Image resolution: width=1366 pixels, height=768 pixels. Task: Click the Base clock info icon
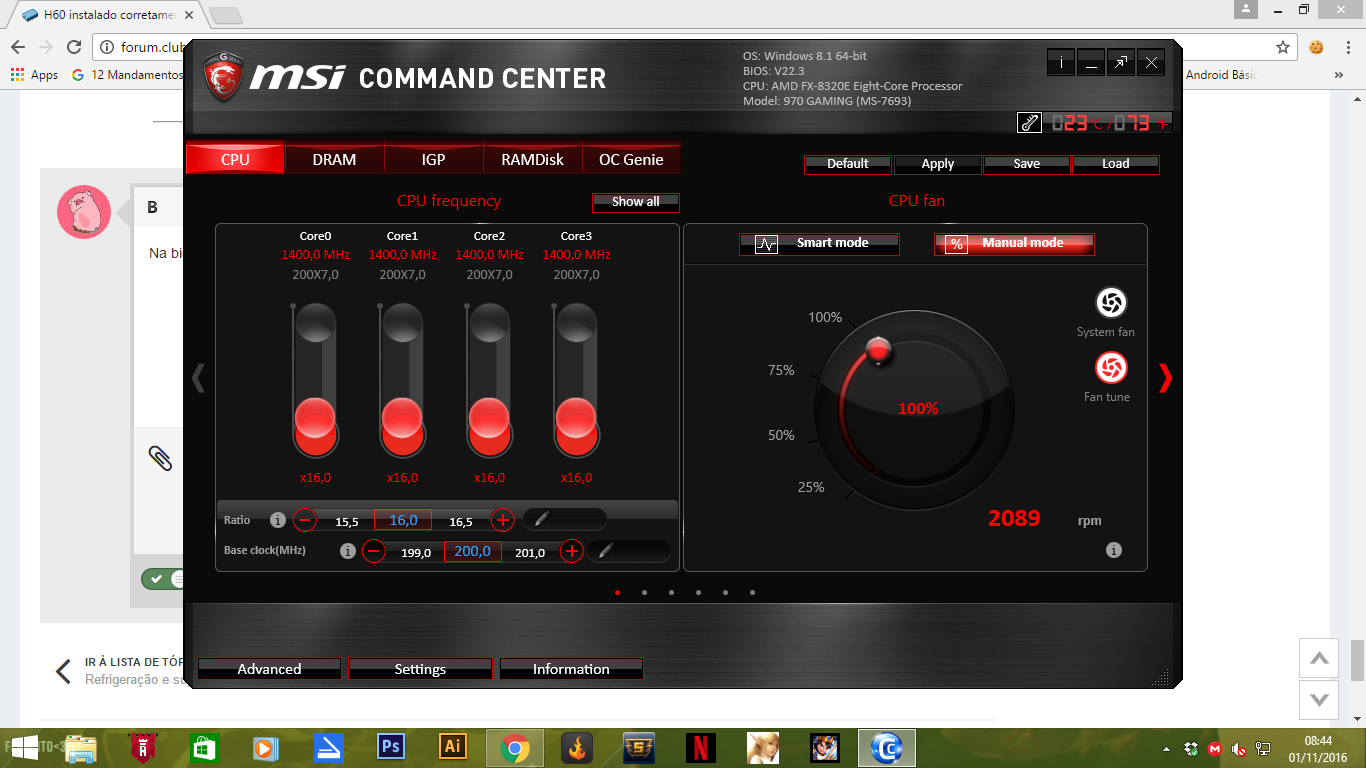[x=348, y=551]
